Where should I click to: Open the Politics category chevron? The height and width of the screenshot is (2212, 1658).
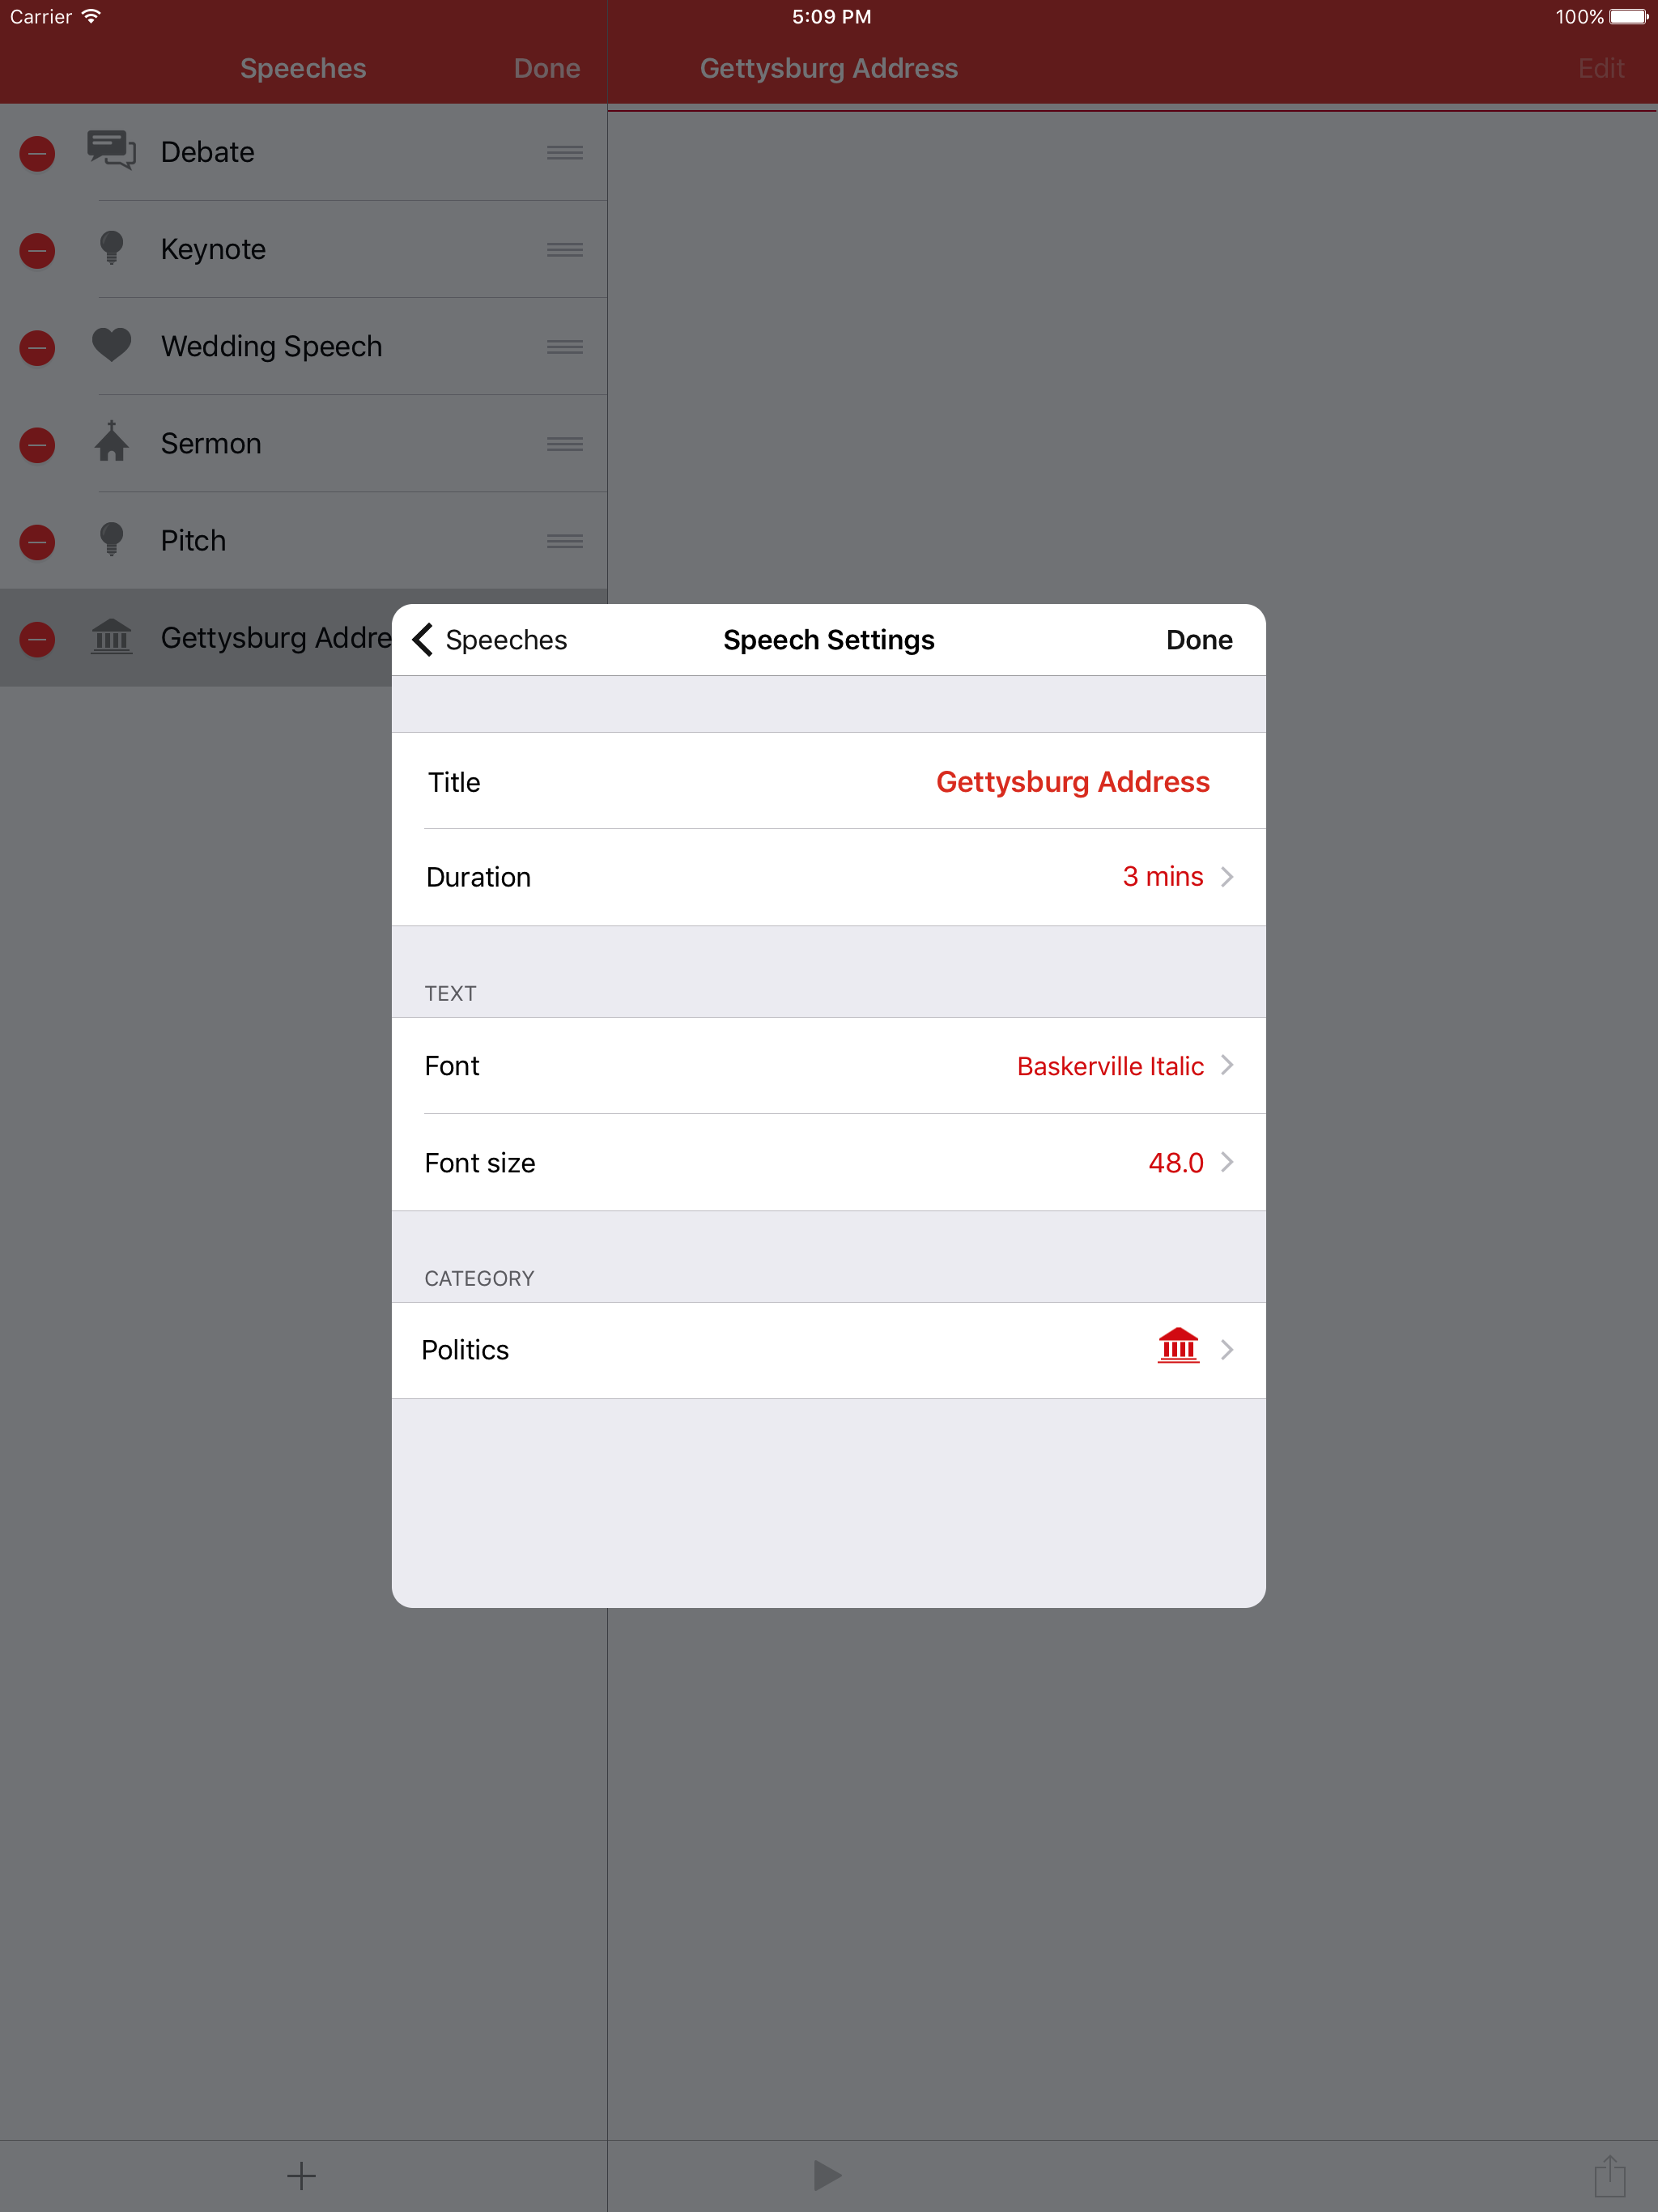(1227, 1350)
